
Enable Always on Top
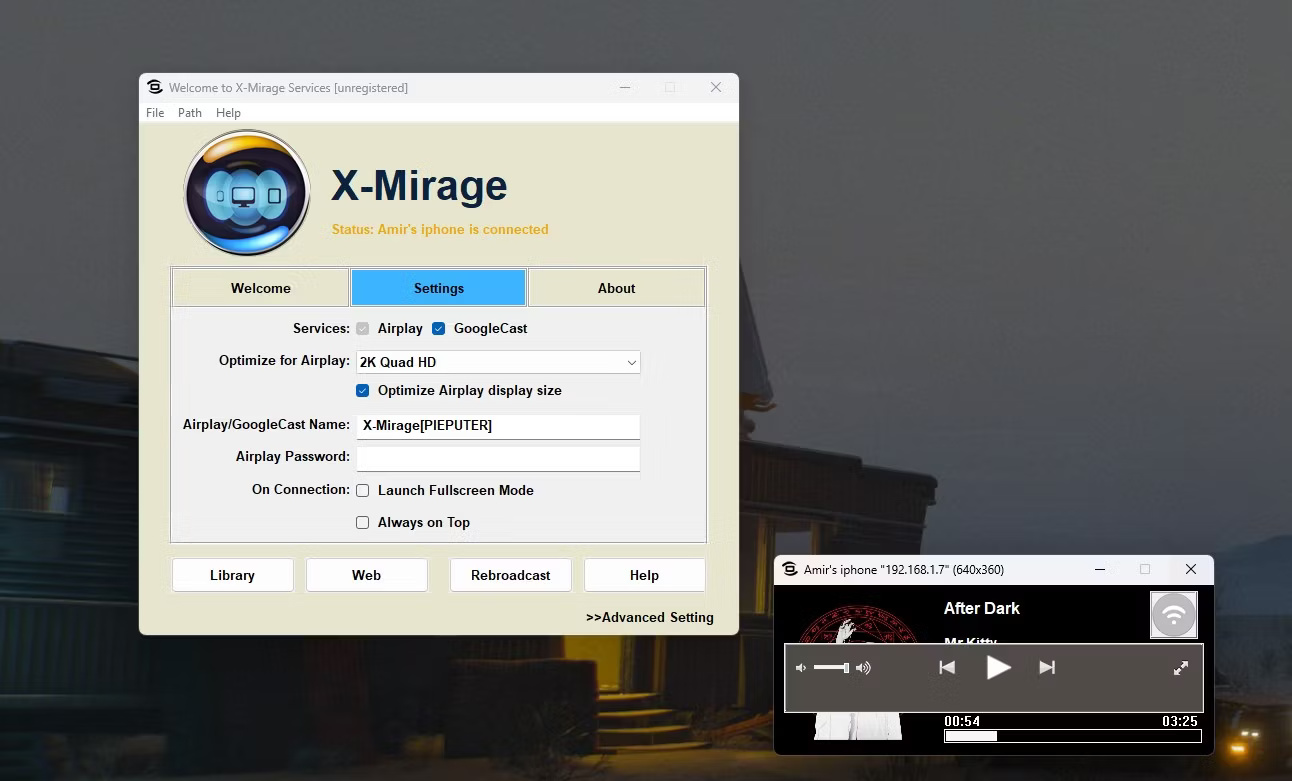pyautogui.click(x=362, y=522)
